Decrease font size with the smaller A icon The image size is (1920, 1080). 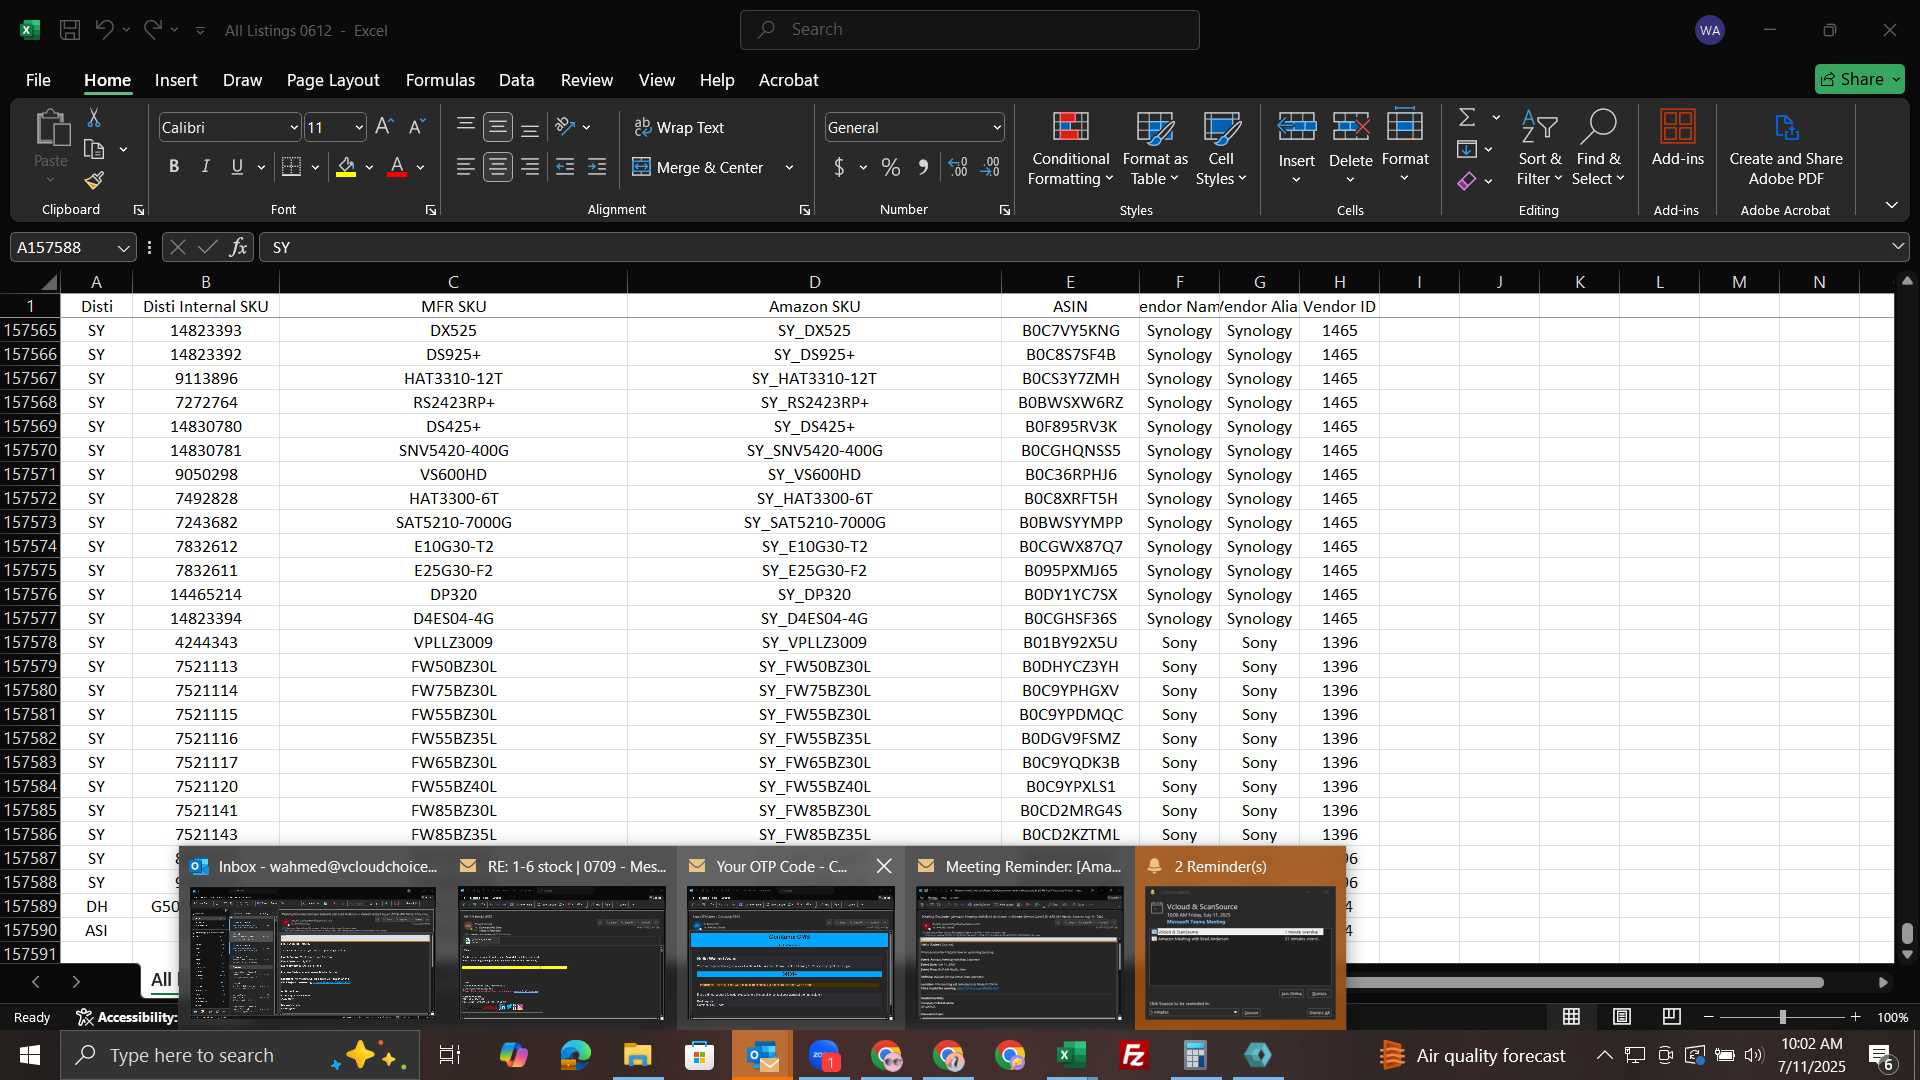click(417, 127)
